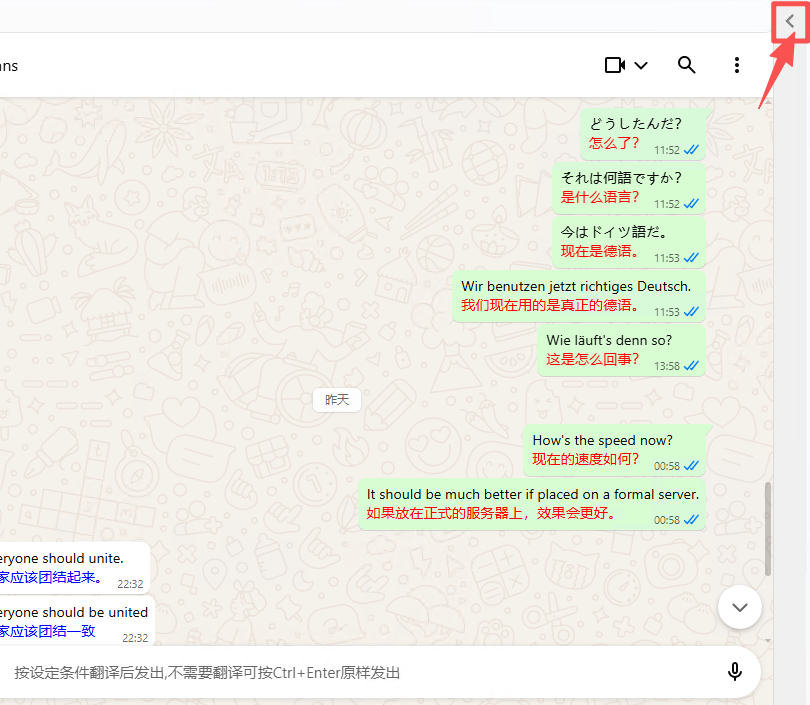
Task: Click the read-receipt ticks on "それは何語ですか?"
Action: (691, 204)
